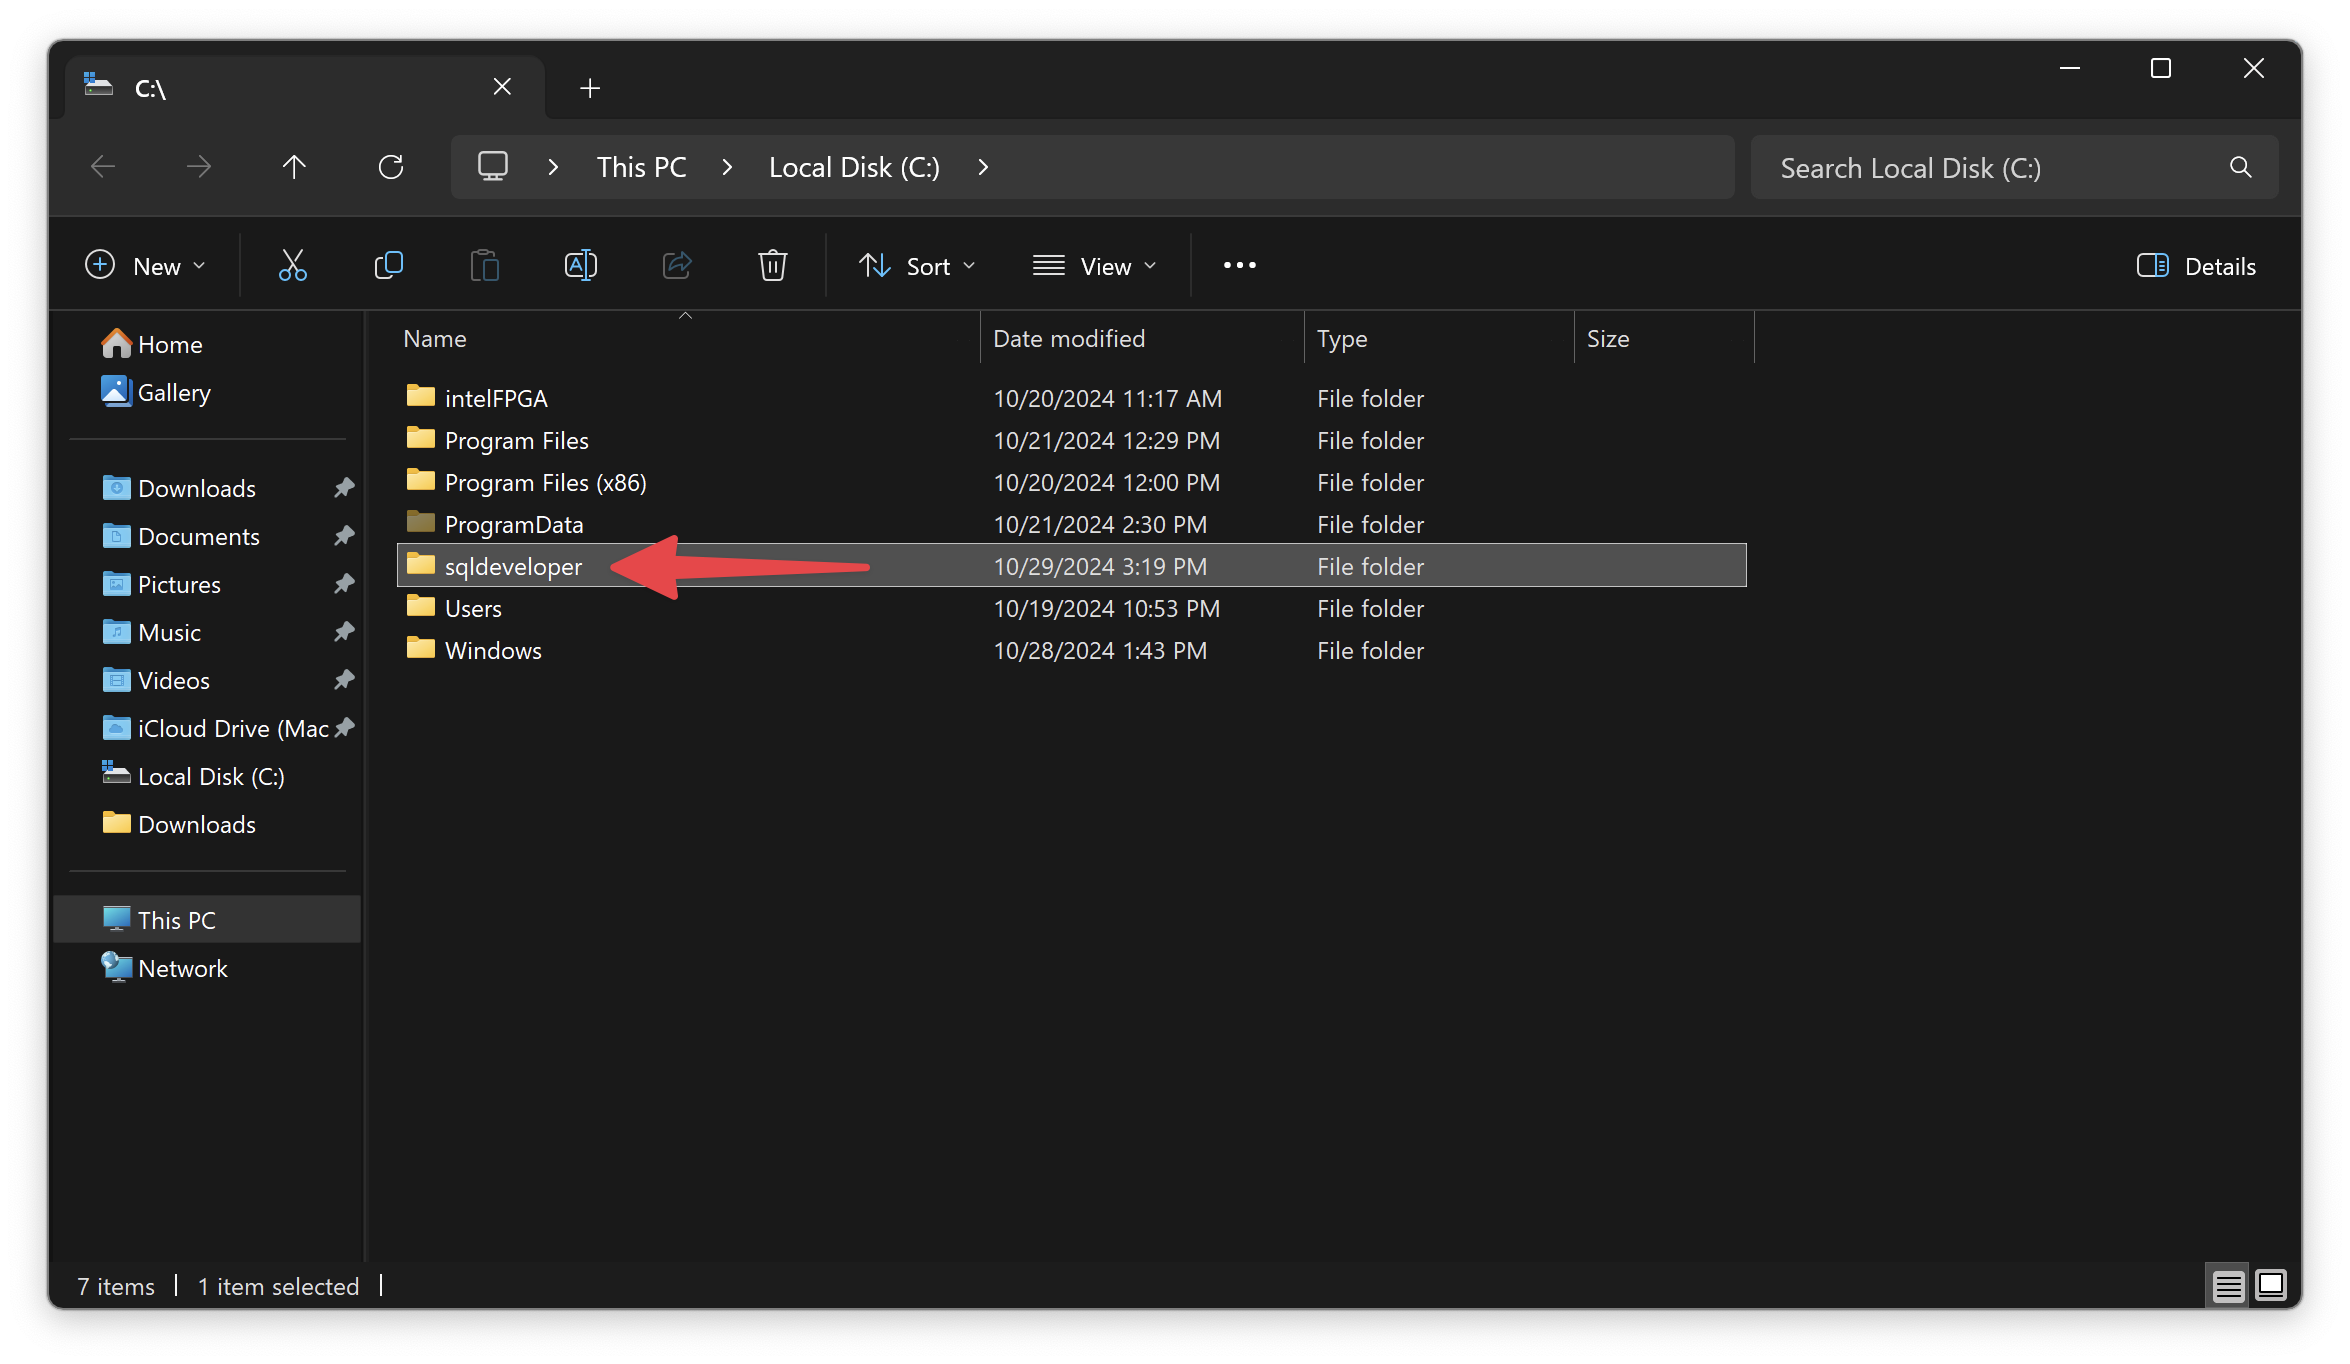Click the Rename icon in toolbar
The height and width of the screenshot is (1364, 2350).
click(580, 266)
